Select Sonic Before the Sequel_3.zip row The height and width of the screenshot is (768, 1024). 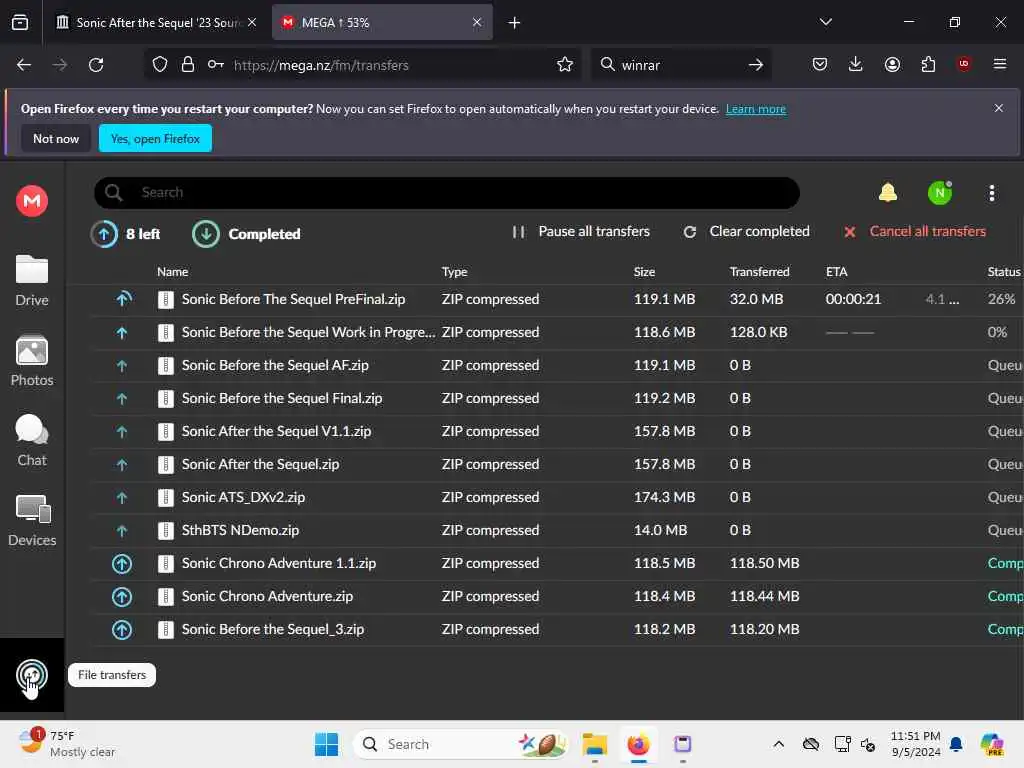pyautogui.click(x=556, y=630)
